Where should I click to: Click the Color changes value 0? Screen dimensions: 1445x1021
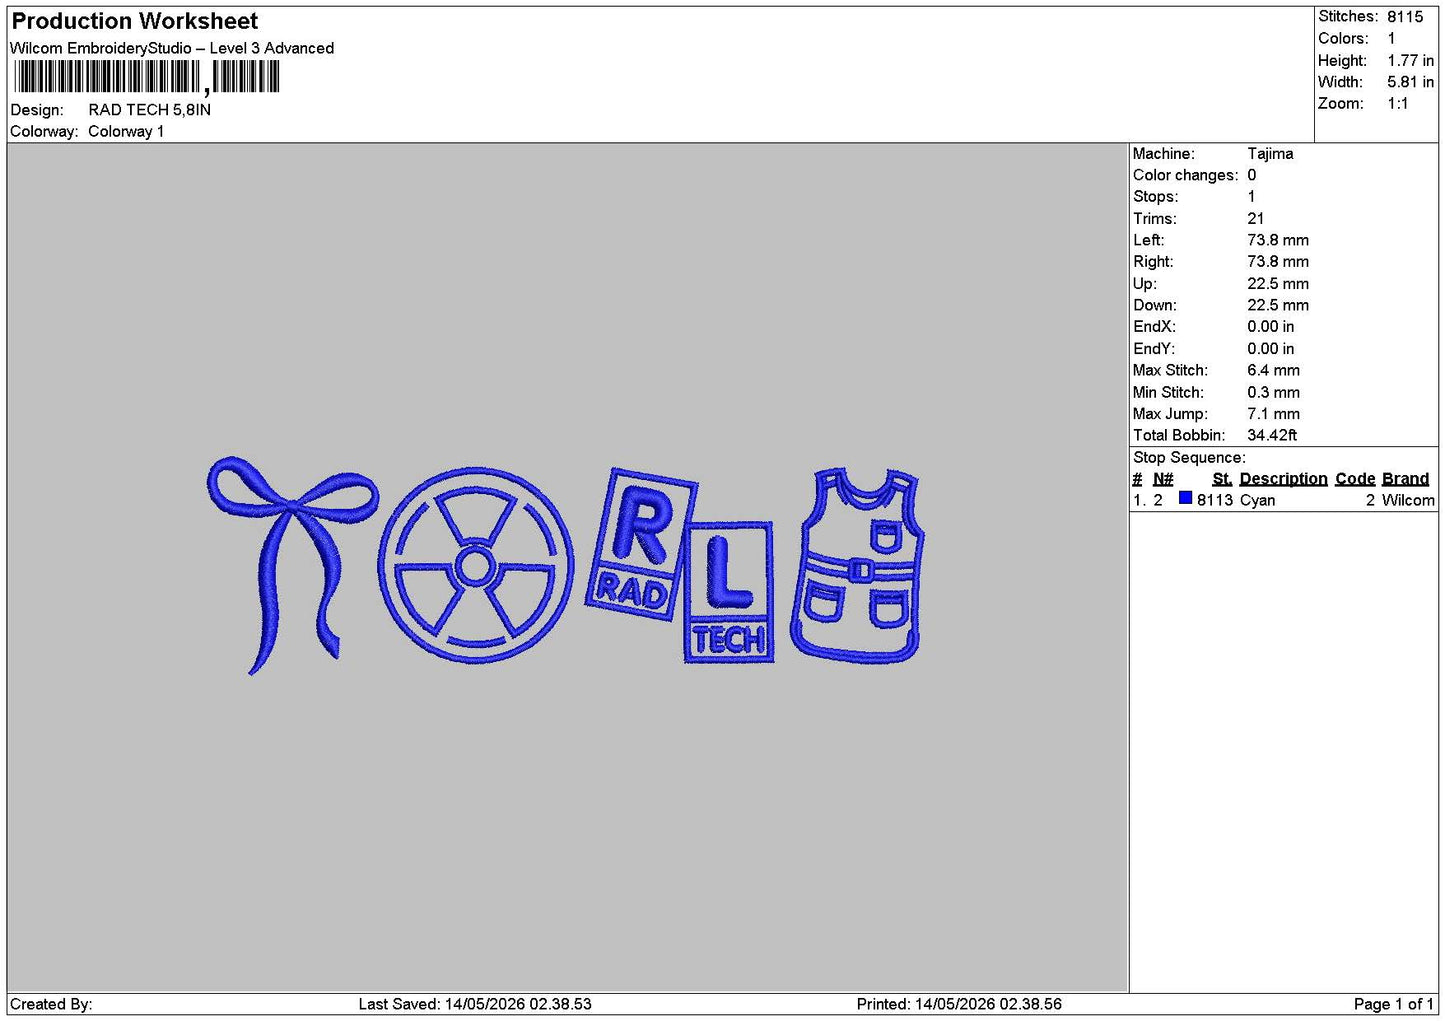(x=1252, y=175)
